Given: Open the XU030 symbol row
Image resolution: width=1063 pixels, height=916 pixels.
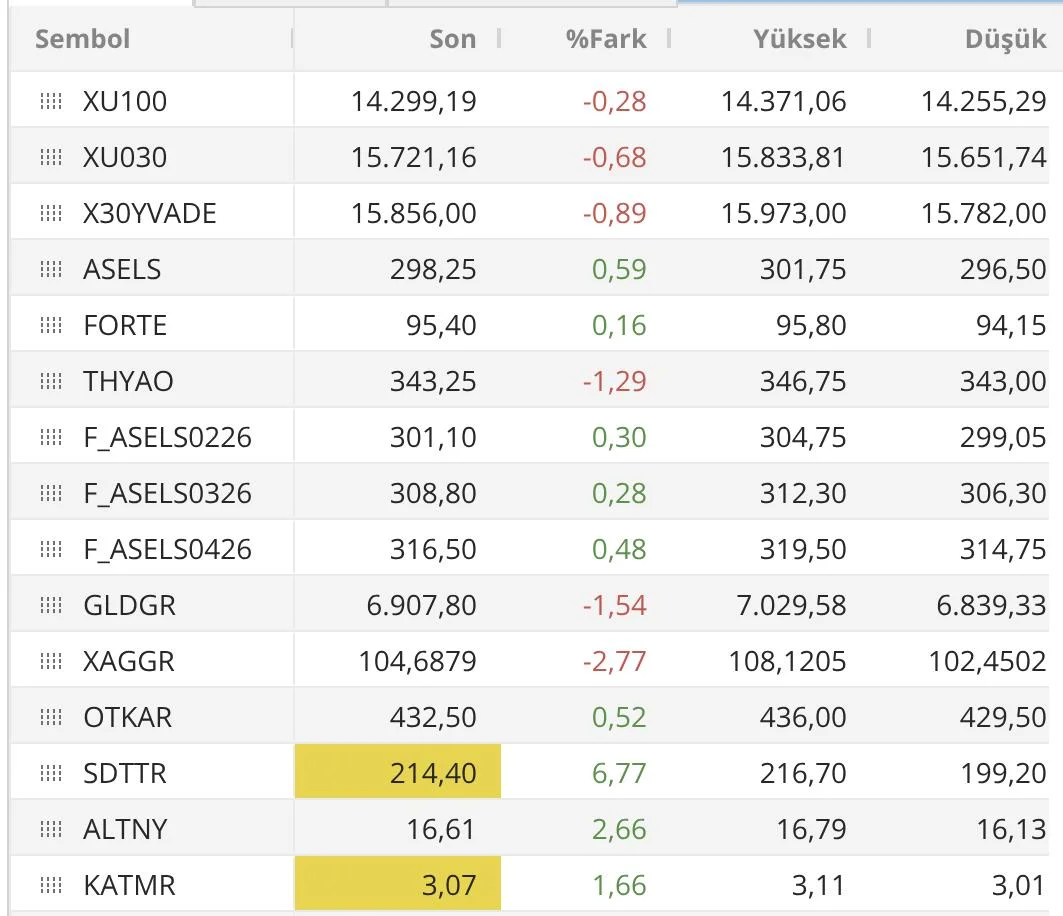Looking at the screenshot, I should (x=125, y=157).
